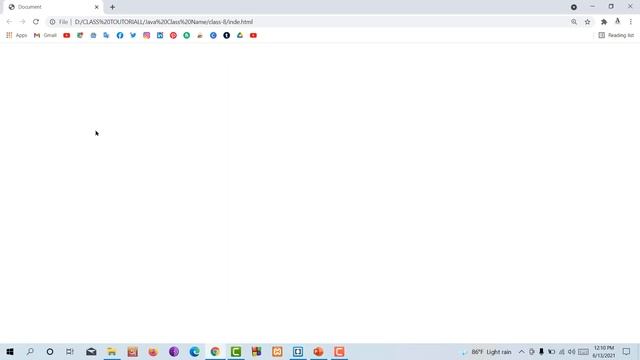
Task: Click the recording indicator in title bar
Action: (x=574, y=7)
